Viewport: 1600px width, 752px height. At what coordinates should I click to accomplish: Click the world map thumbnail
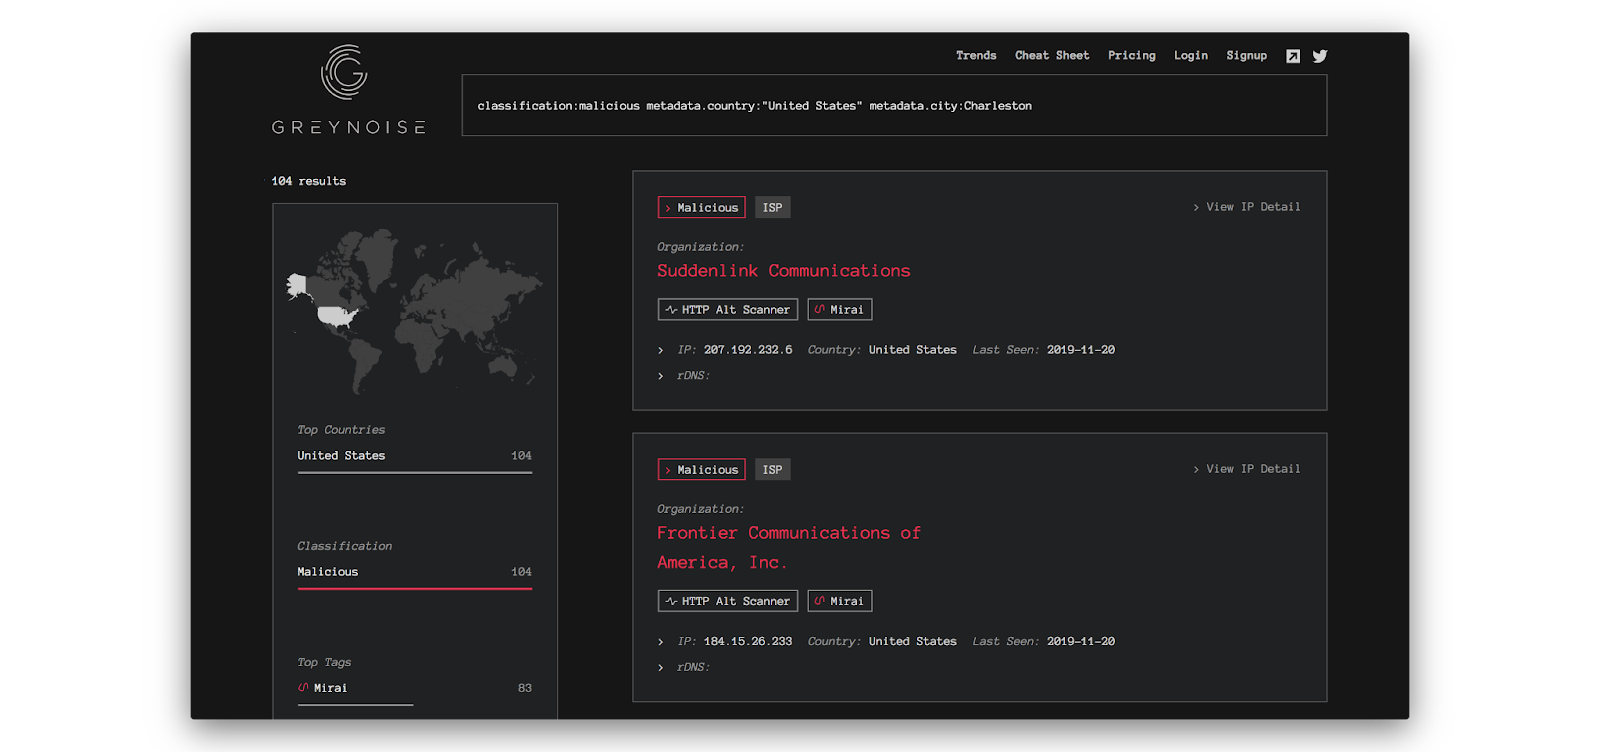[x=414, y=311]
